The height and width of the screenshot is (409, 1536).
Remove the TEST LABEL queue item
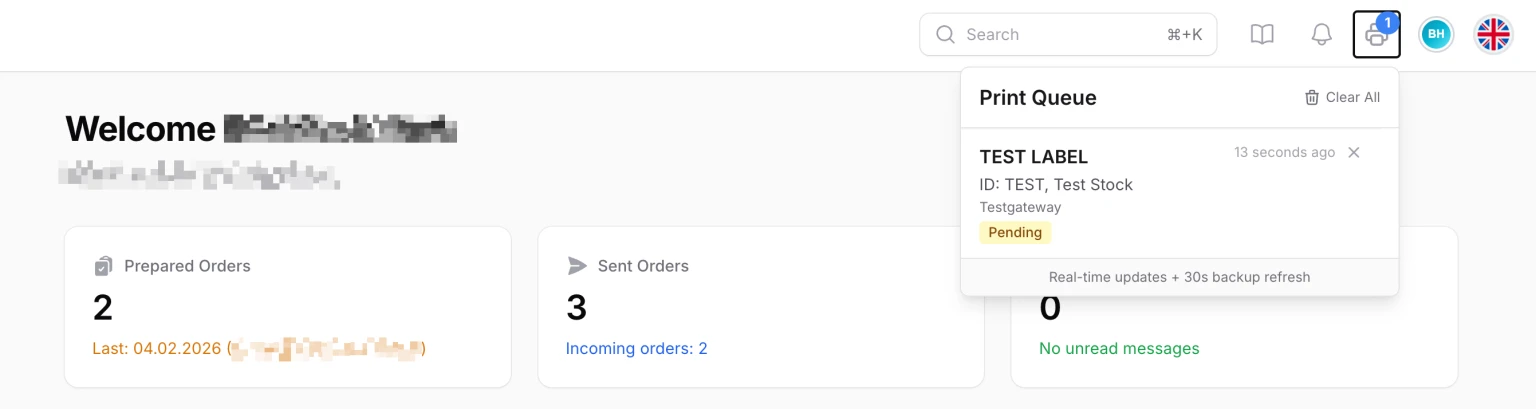pyautogui.click(x=1354, y=152)
